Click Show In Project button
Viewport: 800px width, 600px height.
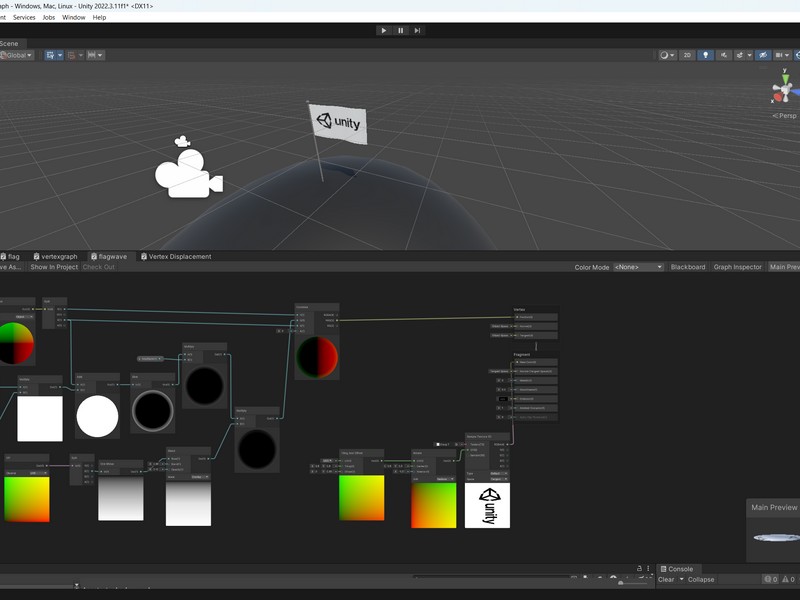click(x=54, y=267)
